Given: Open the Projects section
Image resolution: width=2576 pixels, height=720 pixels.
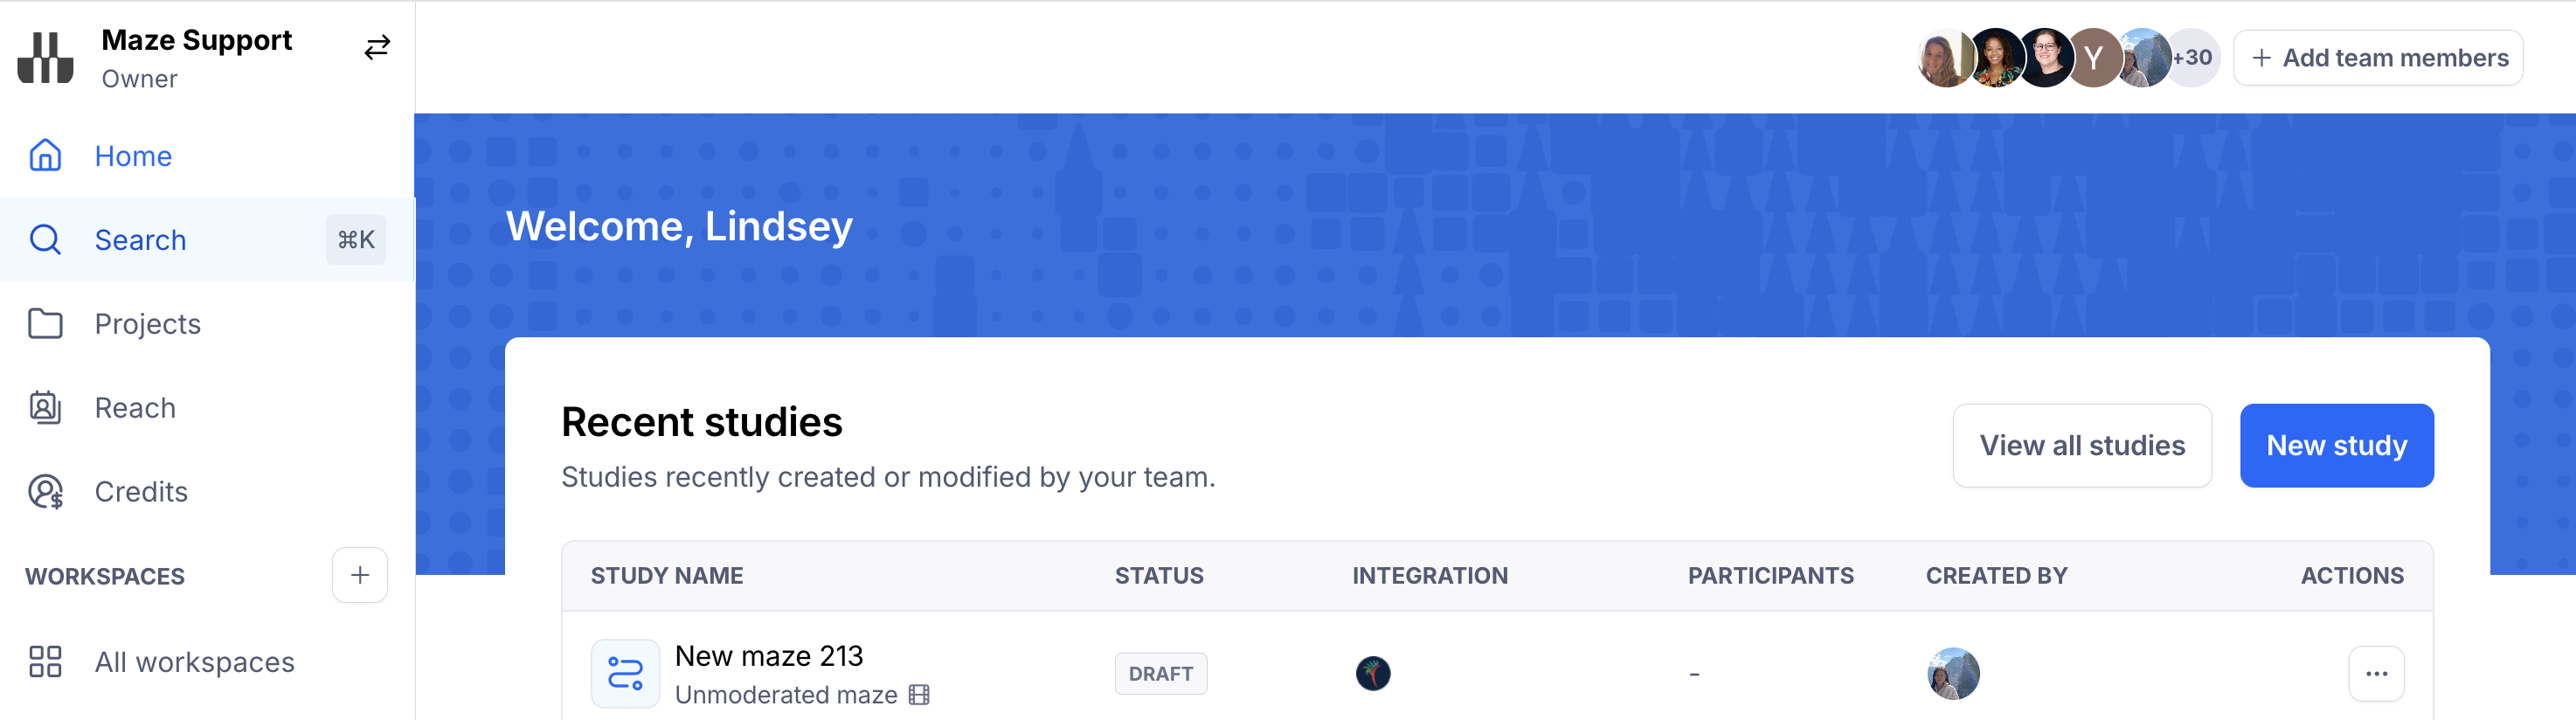Looking at the screenshot, I should [148, 324].
